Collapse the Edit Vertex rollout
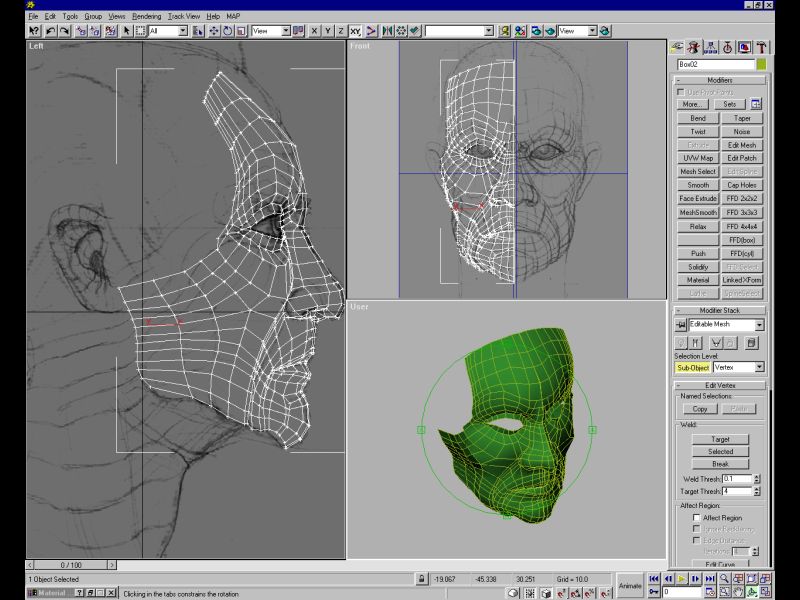 point(719,386)
